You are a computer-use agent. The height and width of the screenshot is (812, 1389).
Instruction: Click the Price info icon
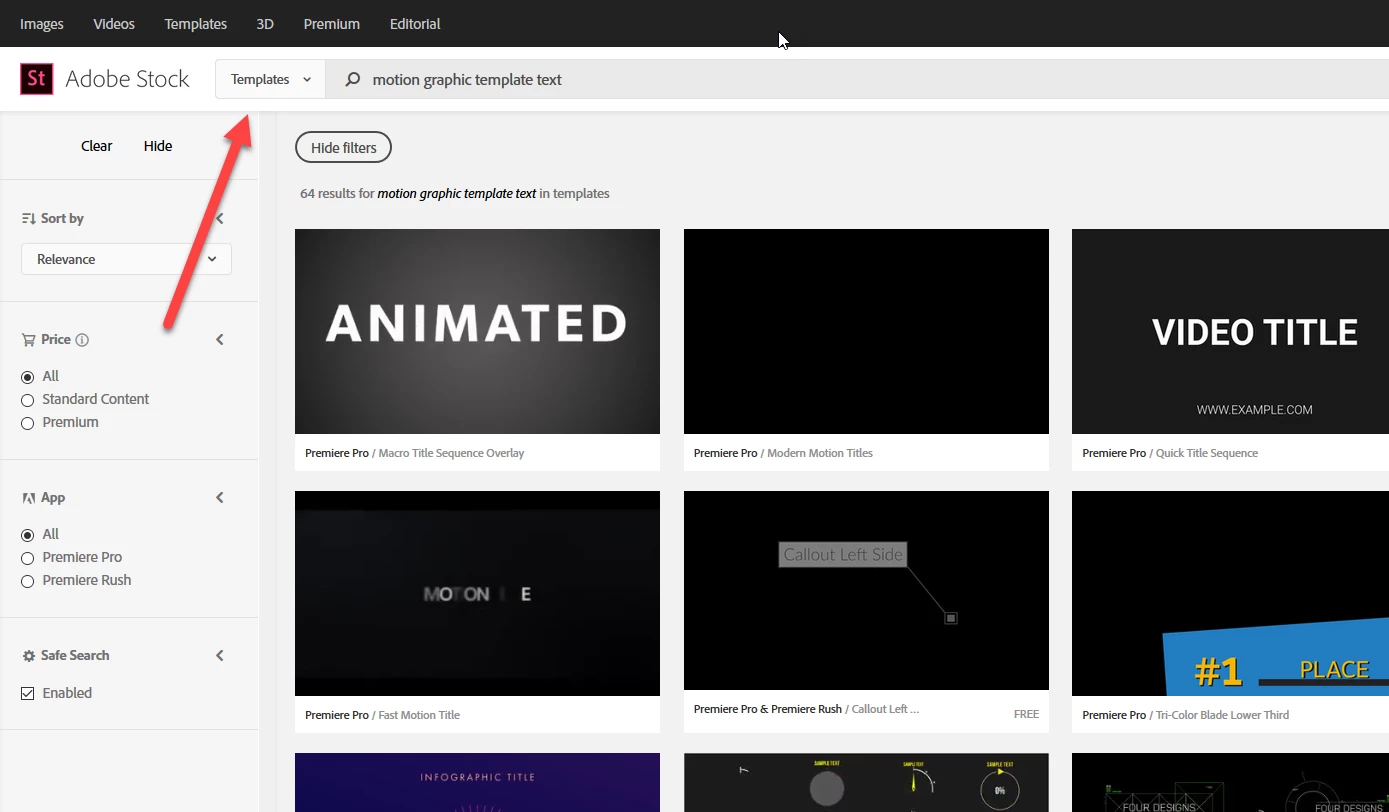pos(82,340)
